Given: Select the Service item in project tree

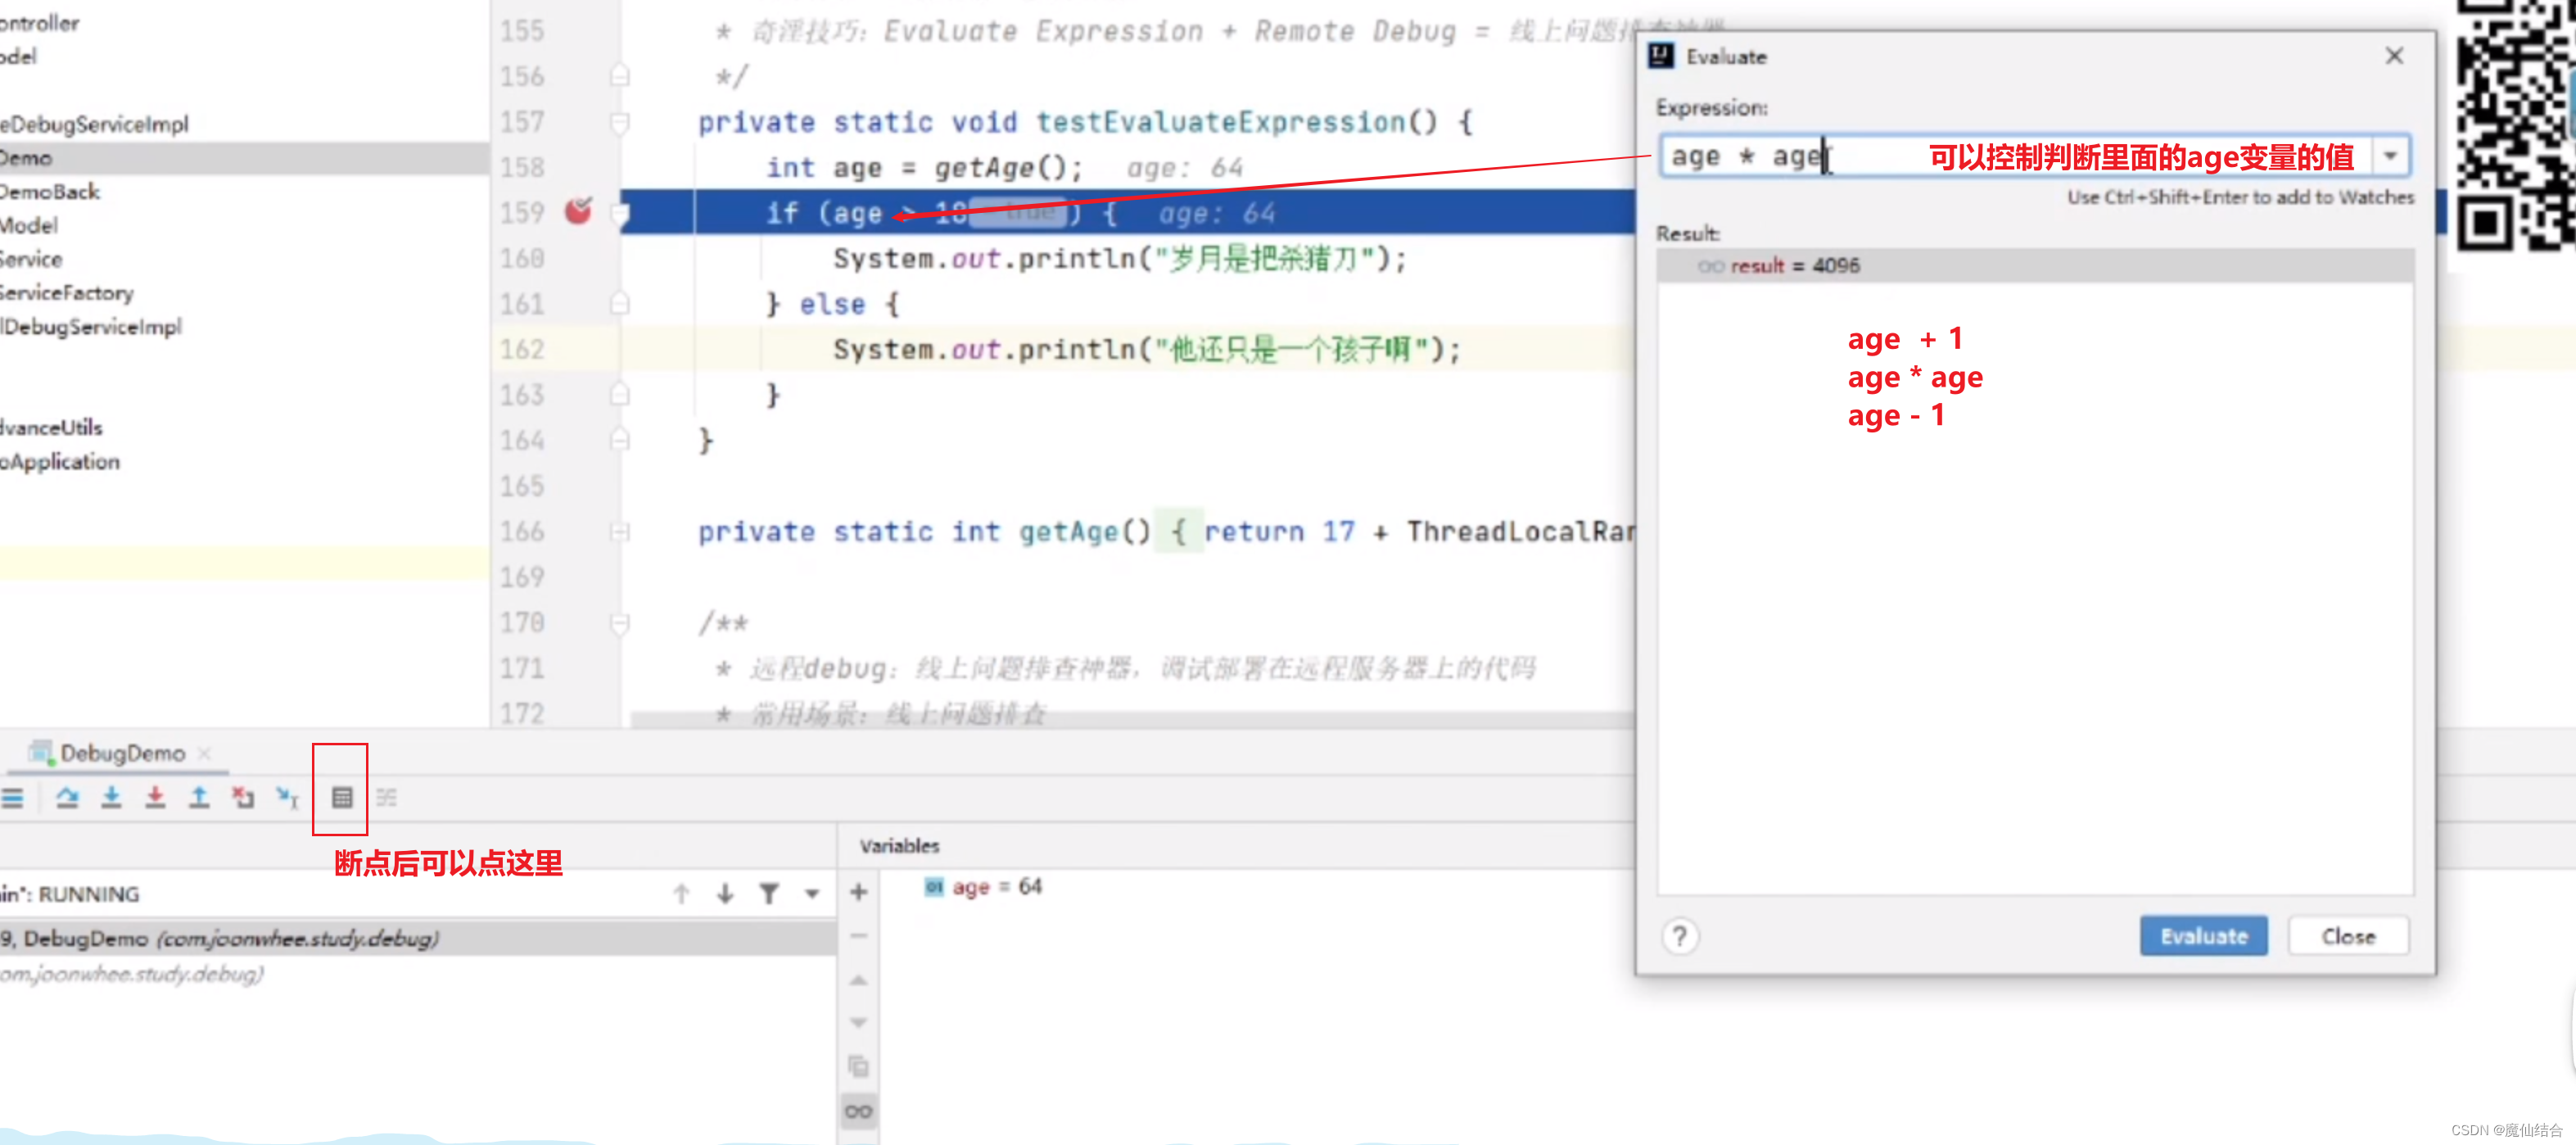Looking at the screenshot, I should click(31, 259).
